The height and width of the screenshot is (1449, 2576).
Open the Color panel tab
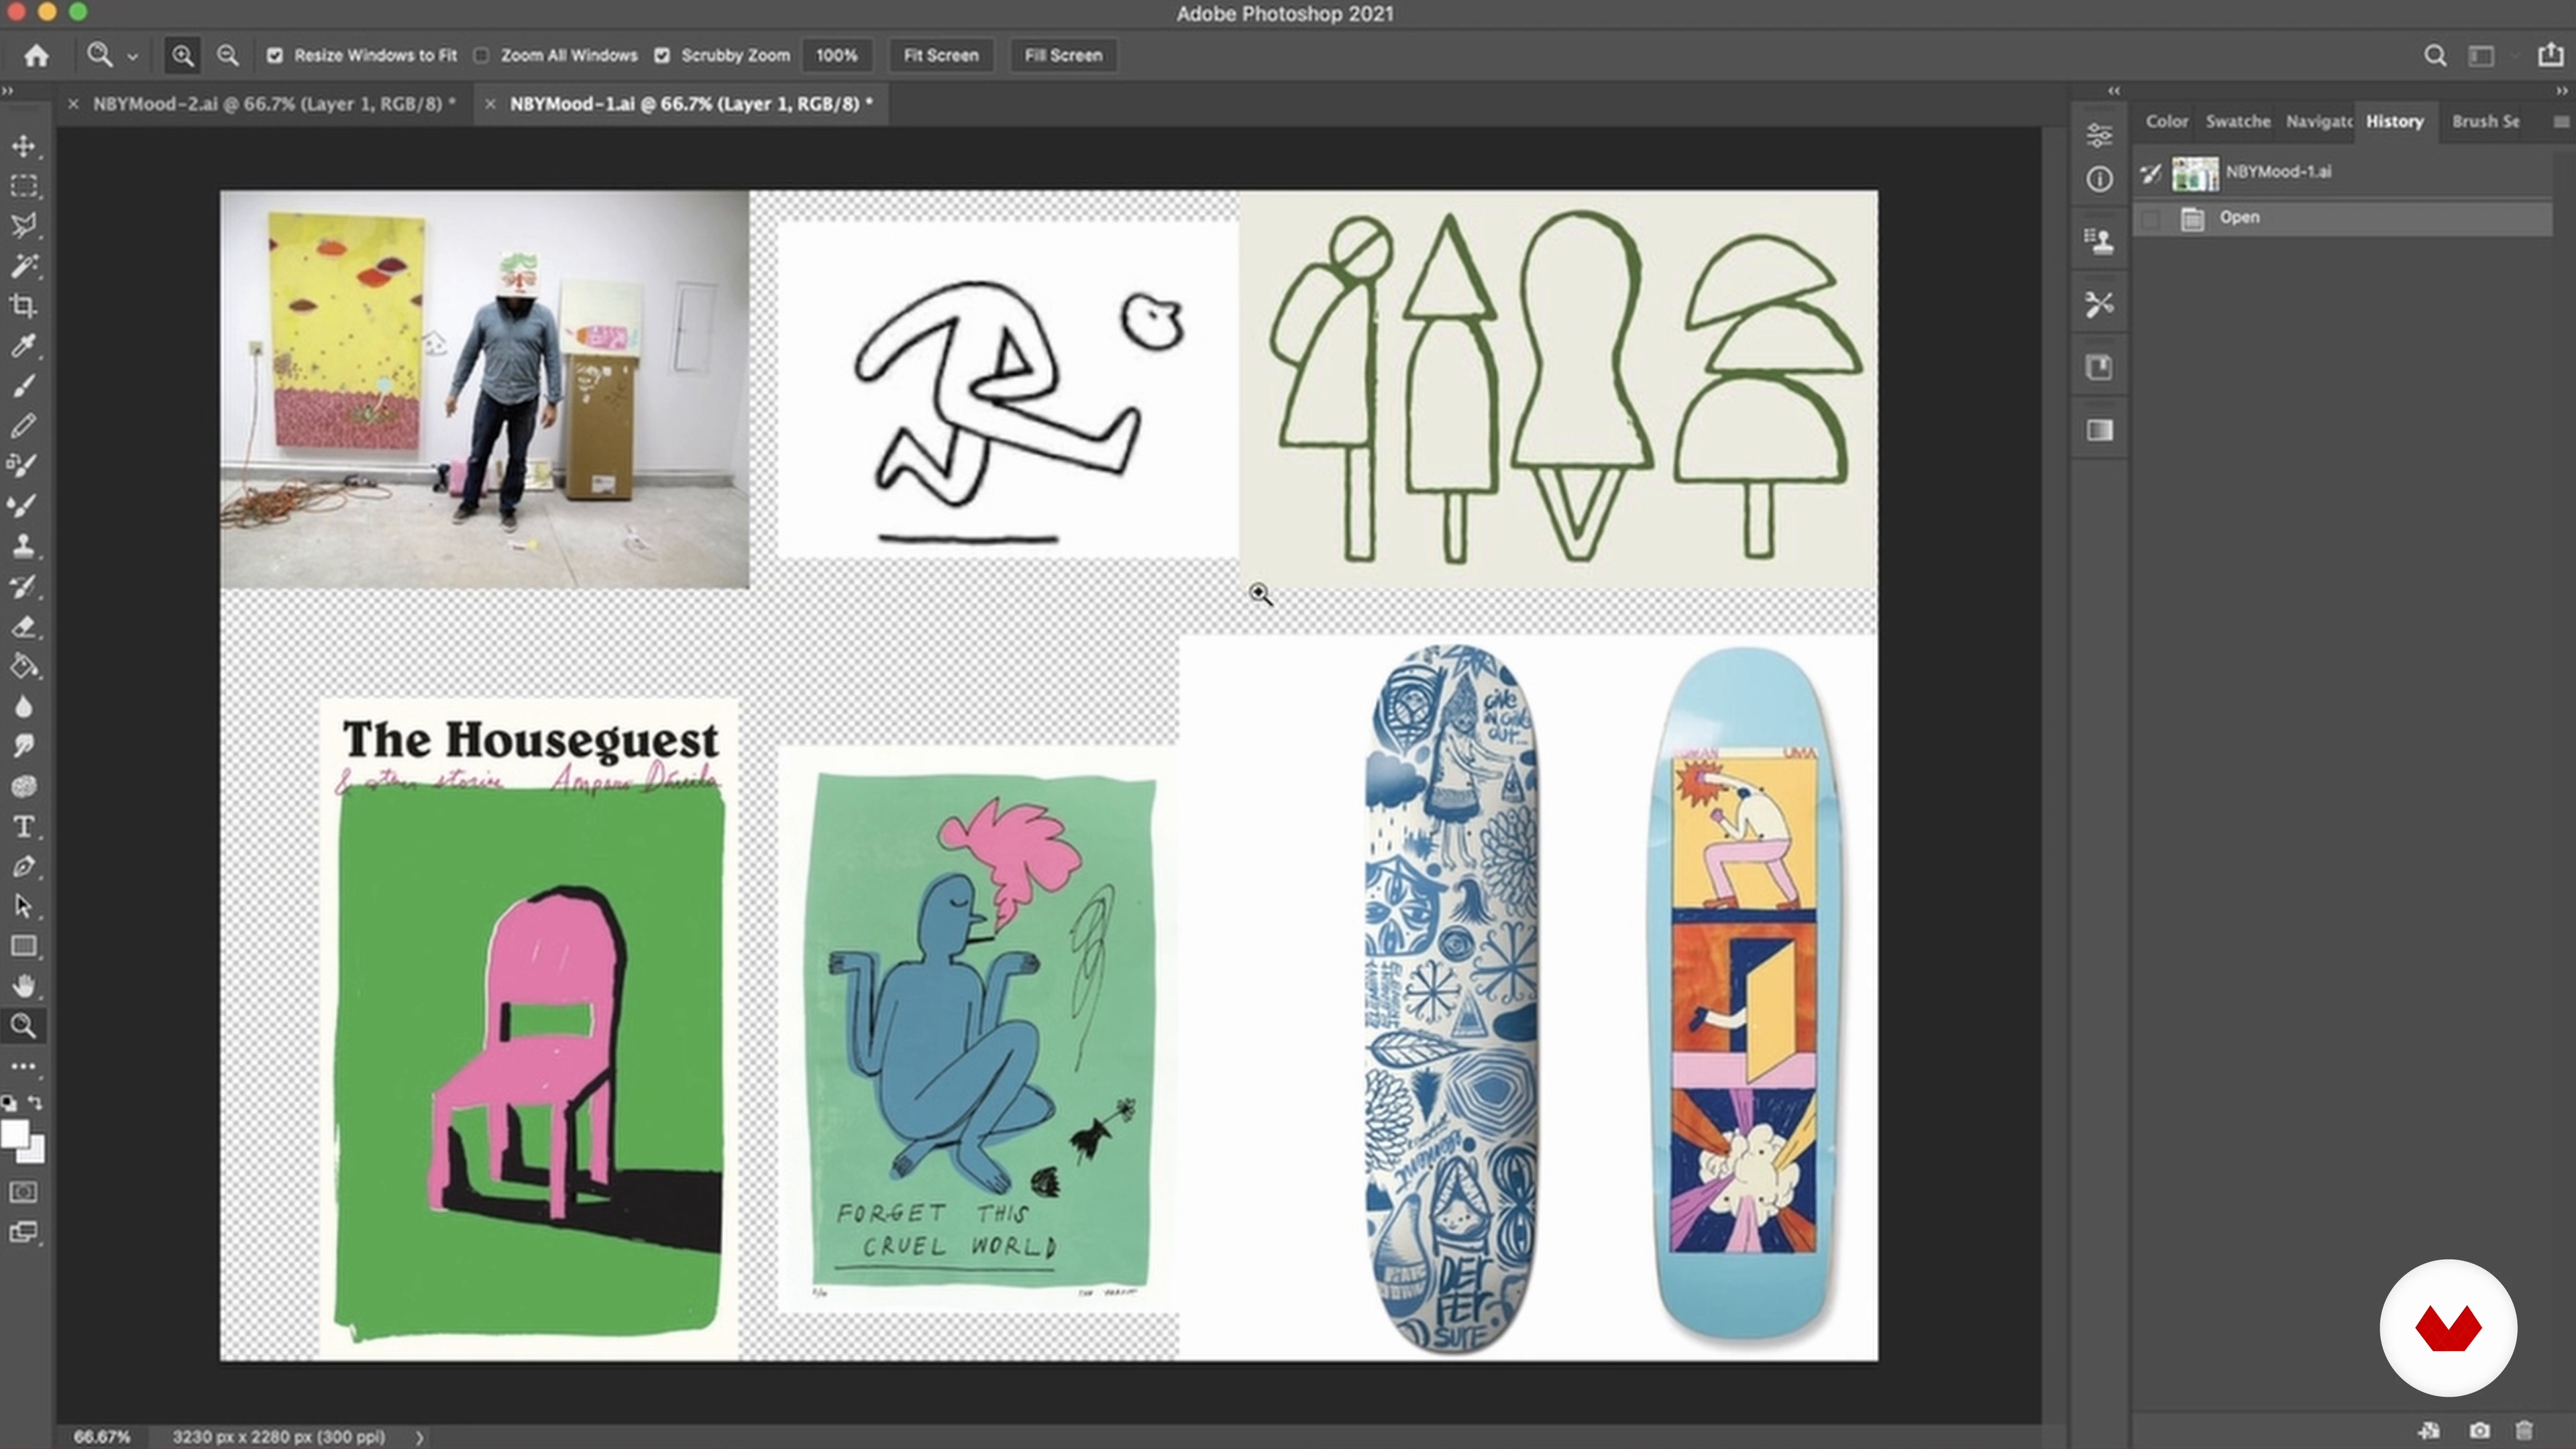pyautogui.click(x=2166, y=121)
